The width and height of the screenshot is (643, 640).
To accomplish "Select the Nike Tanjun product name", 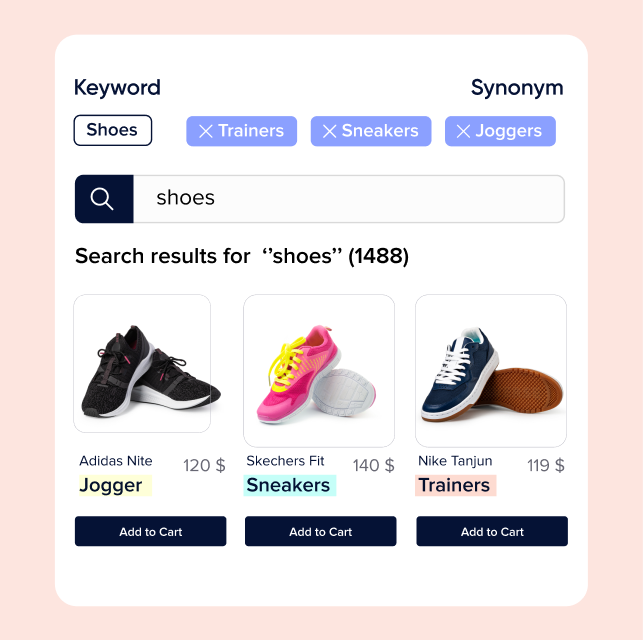I will 455,461.
